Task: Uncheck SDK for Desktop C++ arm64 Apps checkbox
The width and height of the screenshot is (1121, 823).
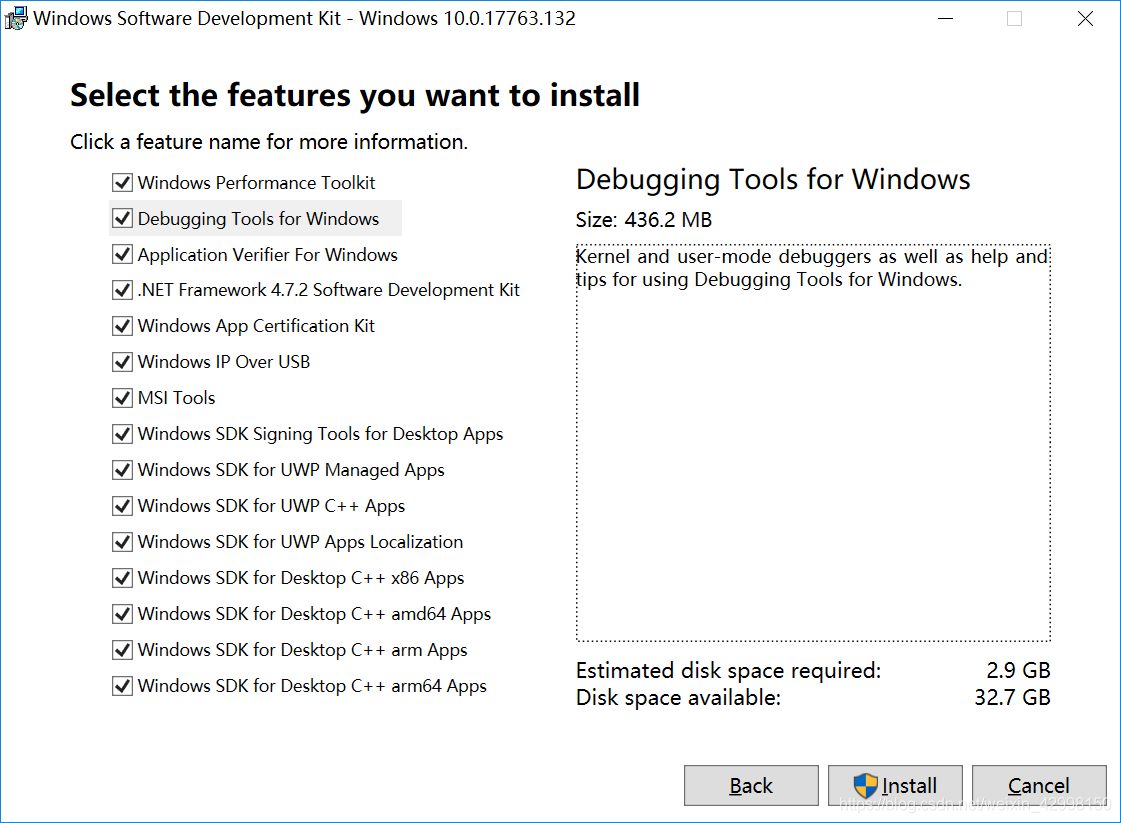Action: [x=122, y=686]
